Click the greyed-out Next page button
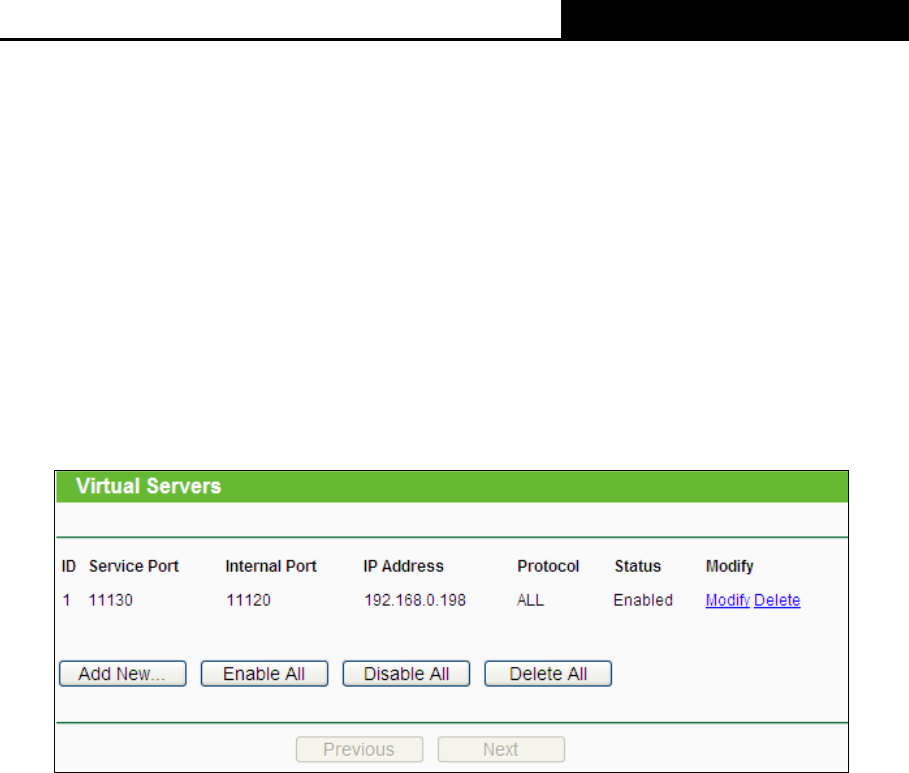The image size is (909, 773). [501, 749]
